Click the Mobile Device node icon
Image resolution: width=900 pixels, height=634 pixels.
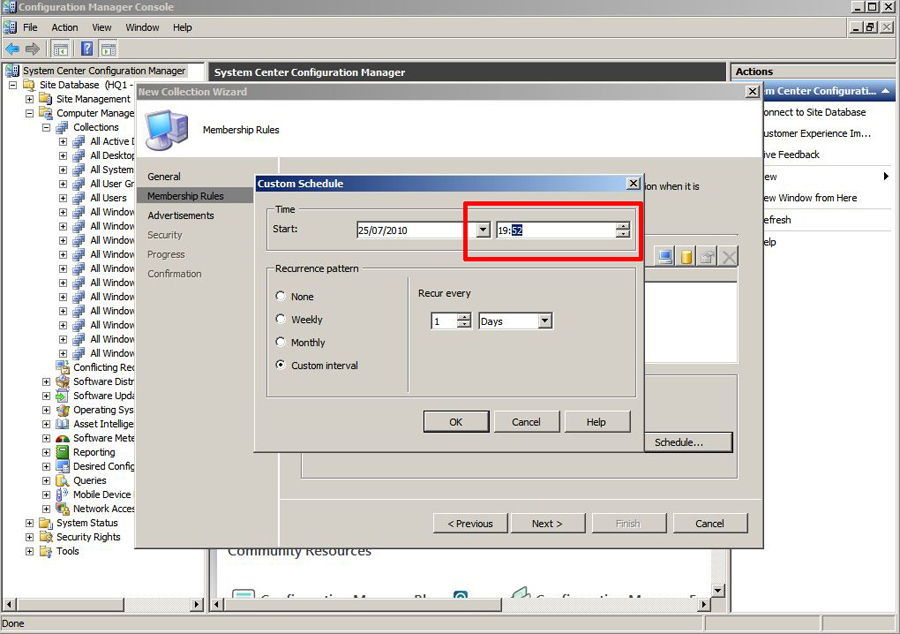63,495
